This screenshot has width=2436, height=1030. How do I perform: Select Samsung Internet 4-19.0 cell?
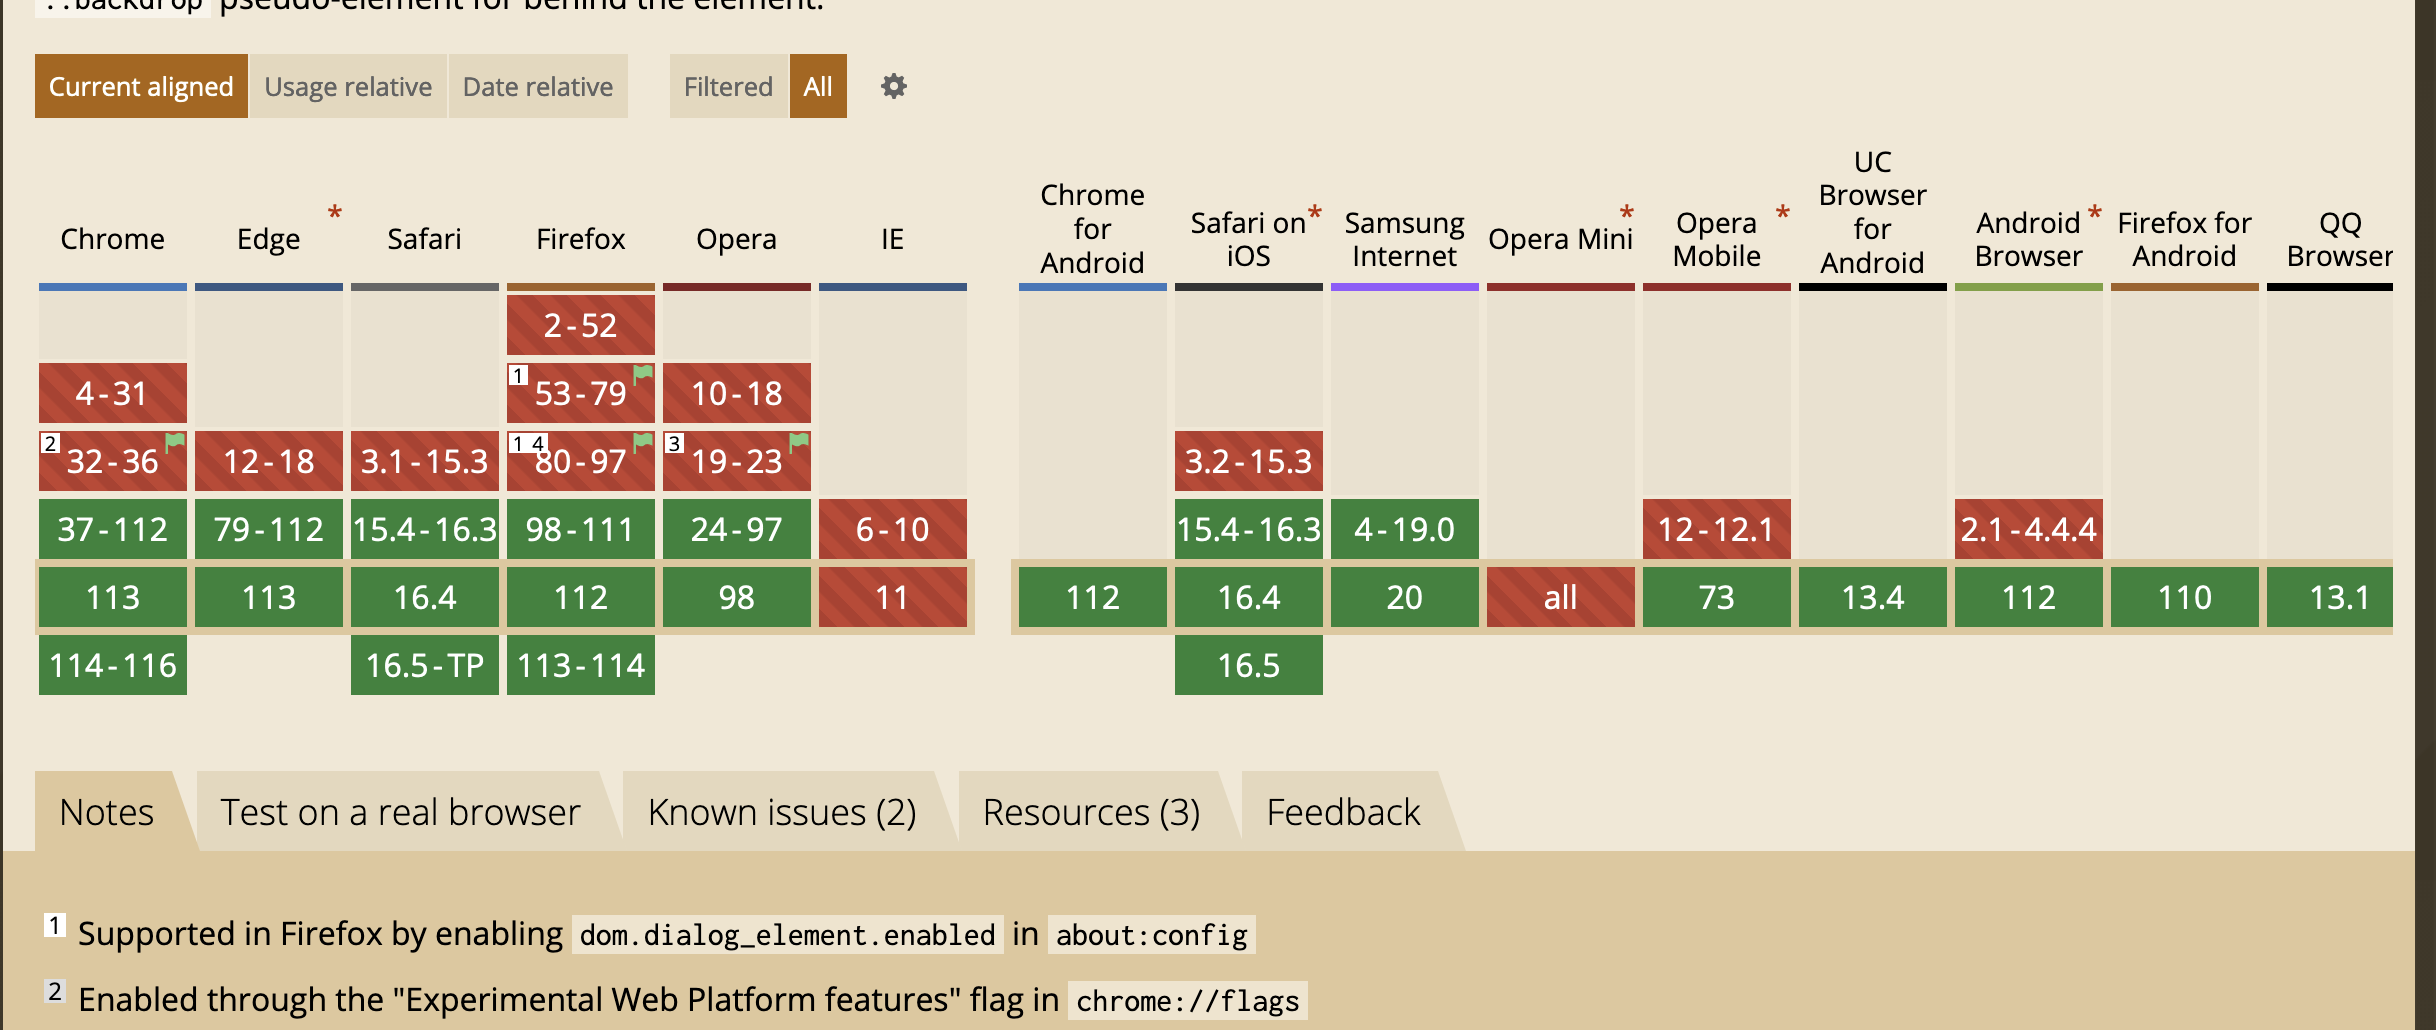click(x=1405, y=529)
